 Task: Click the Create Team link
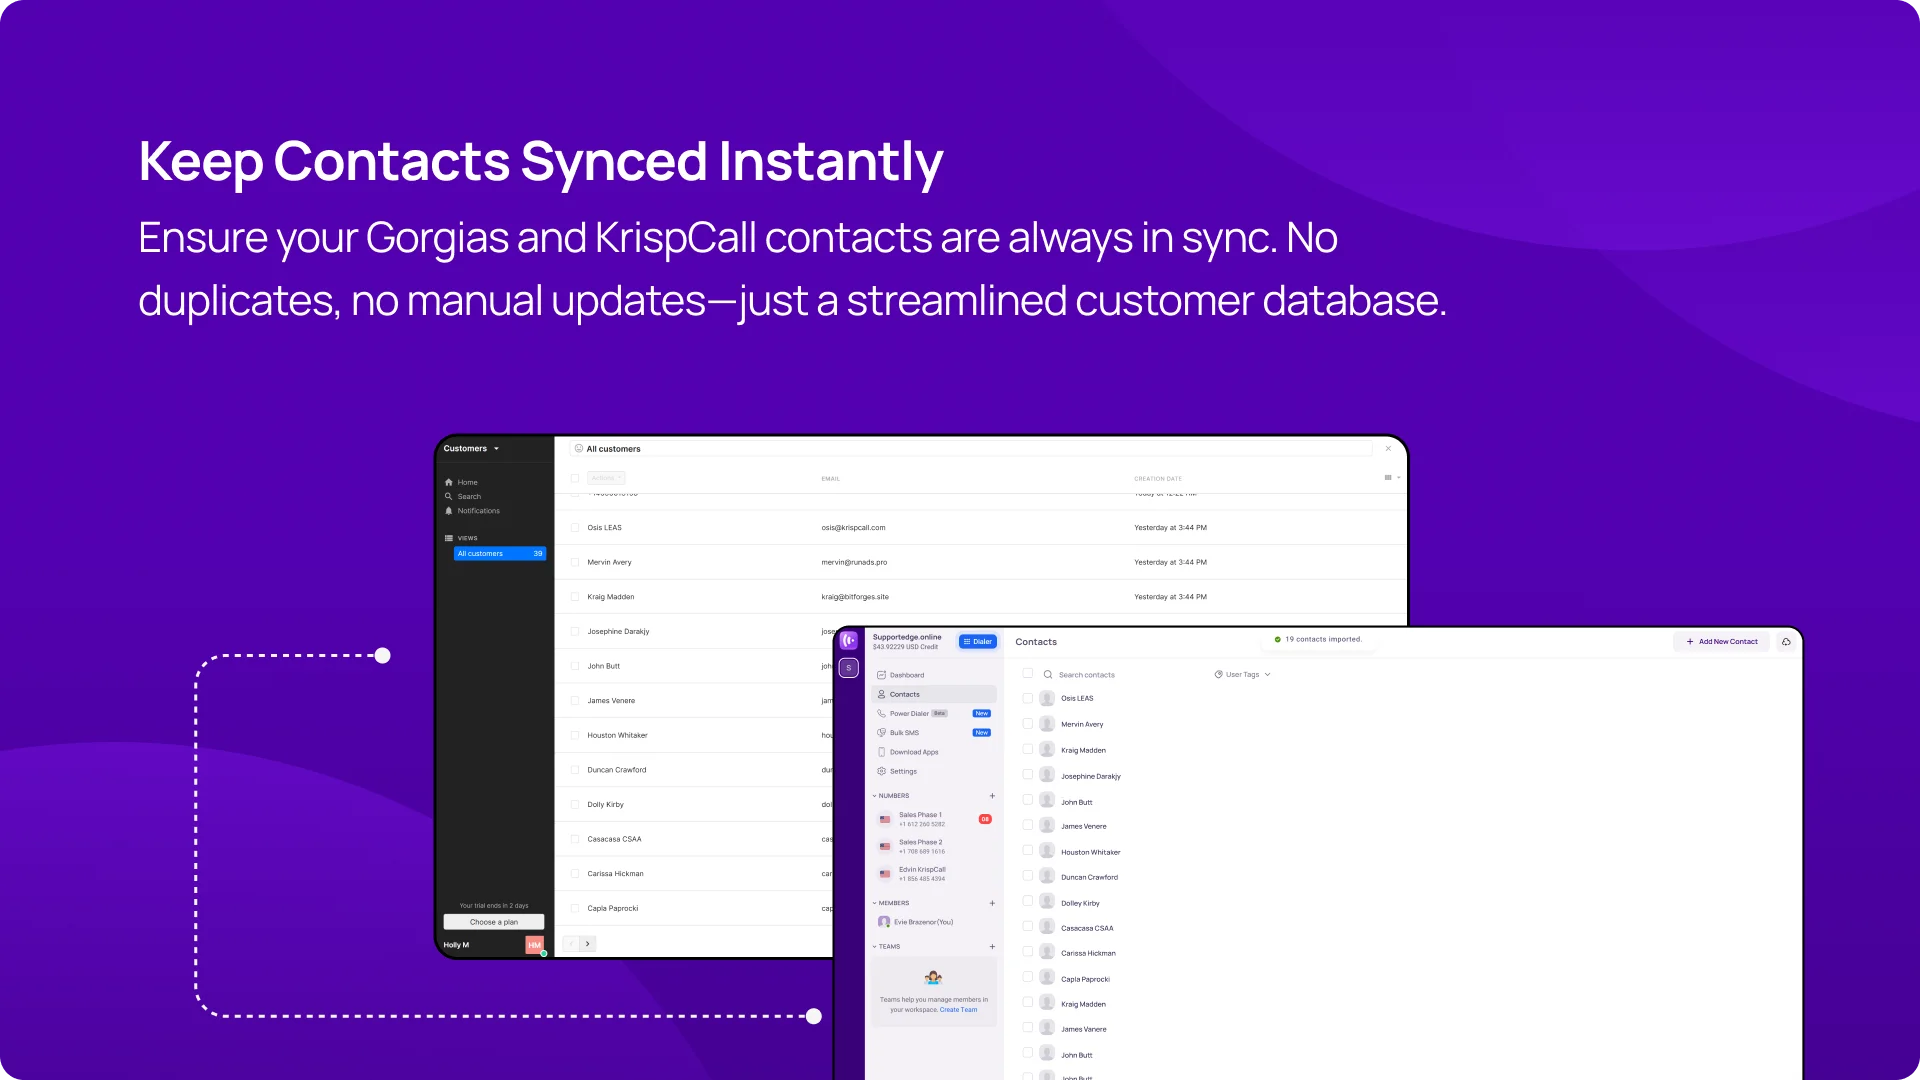(x=958, y=1010)
